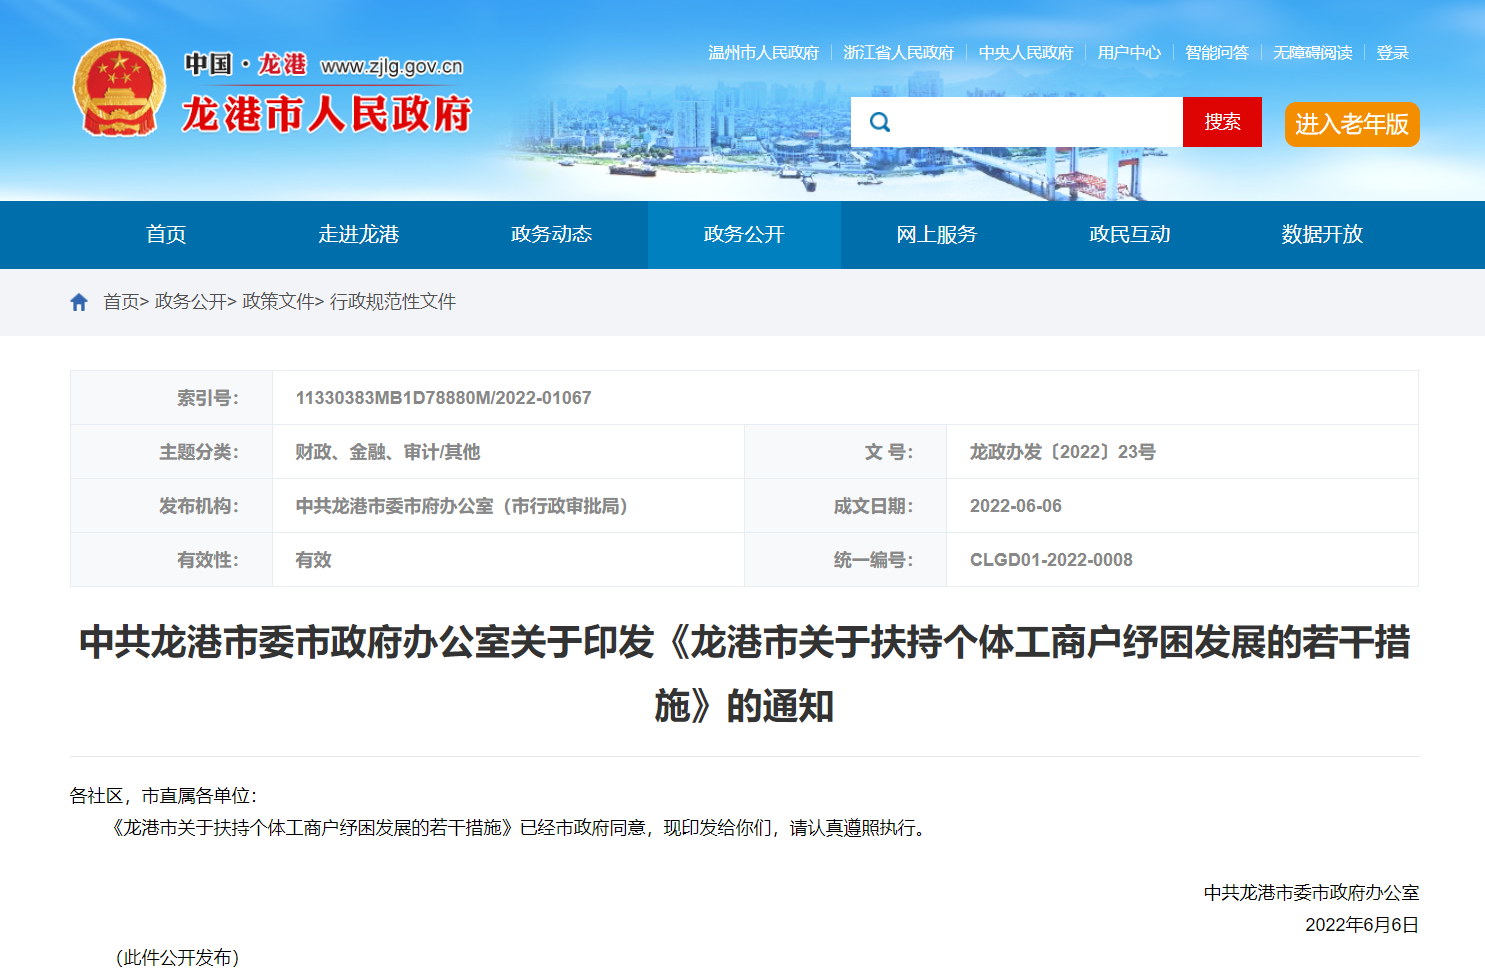1485x980 pixels.
Task: Open 走进龙港 navigation tab
Action: coord(358,234)
